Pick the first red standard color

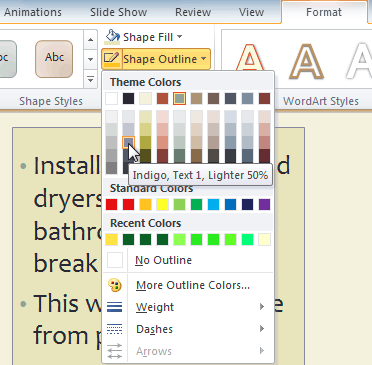[x=112, y=205]
